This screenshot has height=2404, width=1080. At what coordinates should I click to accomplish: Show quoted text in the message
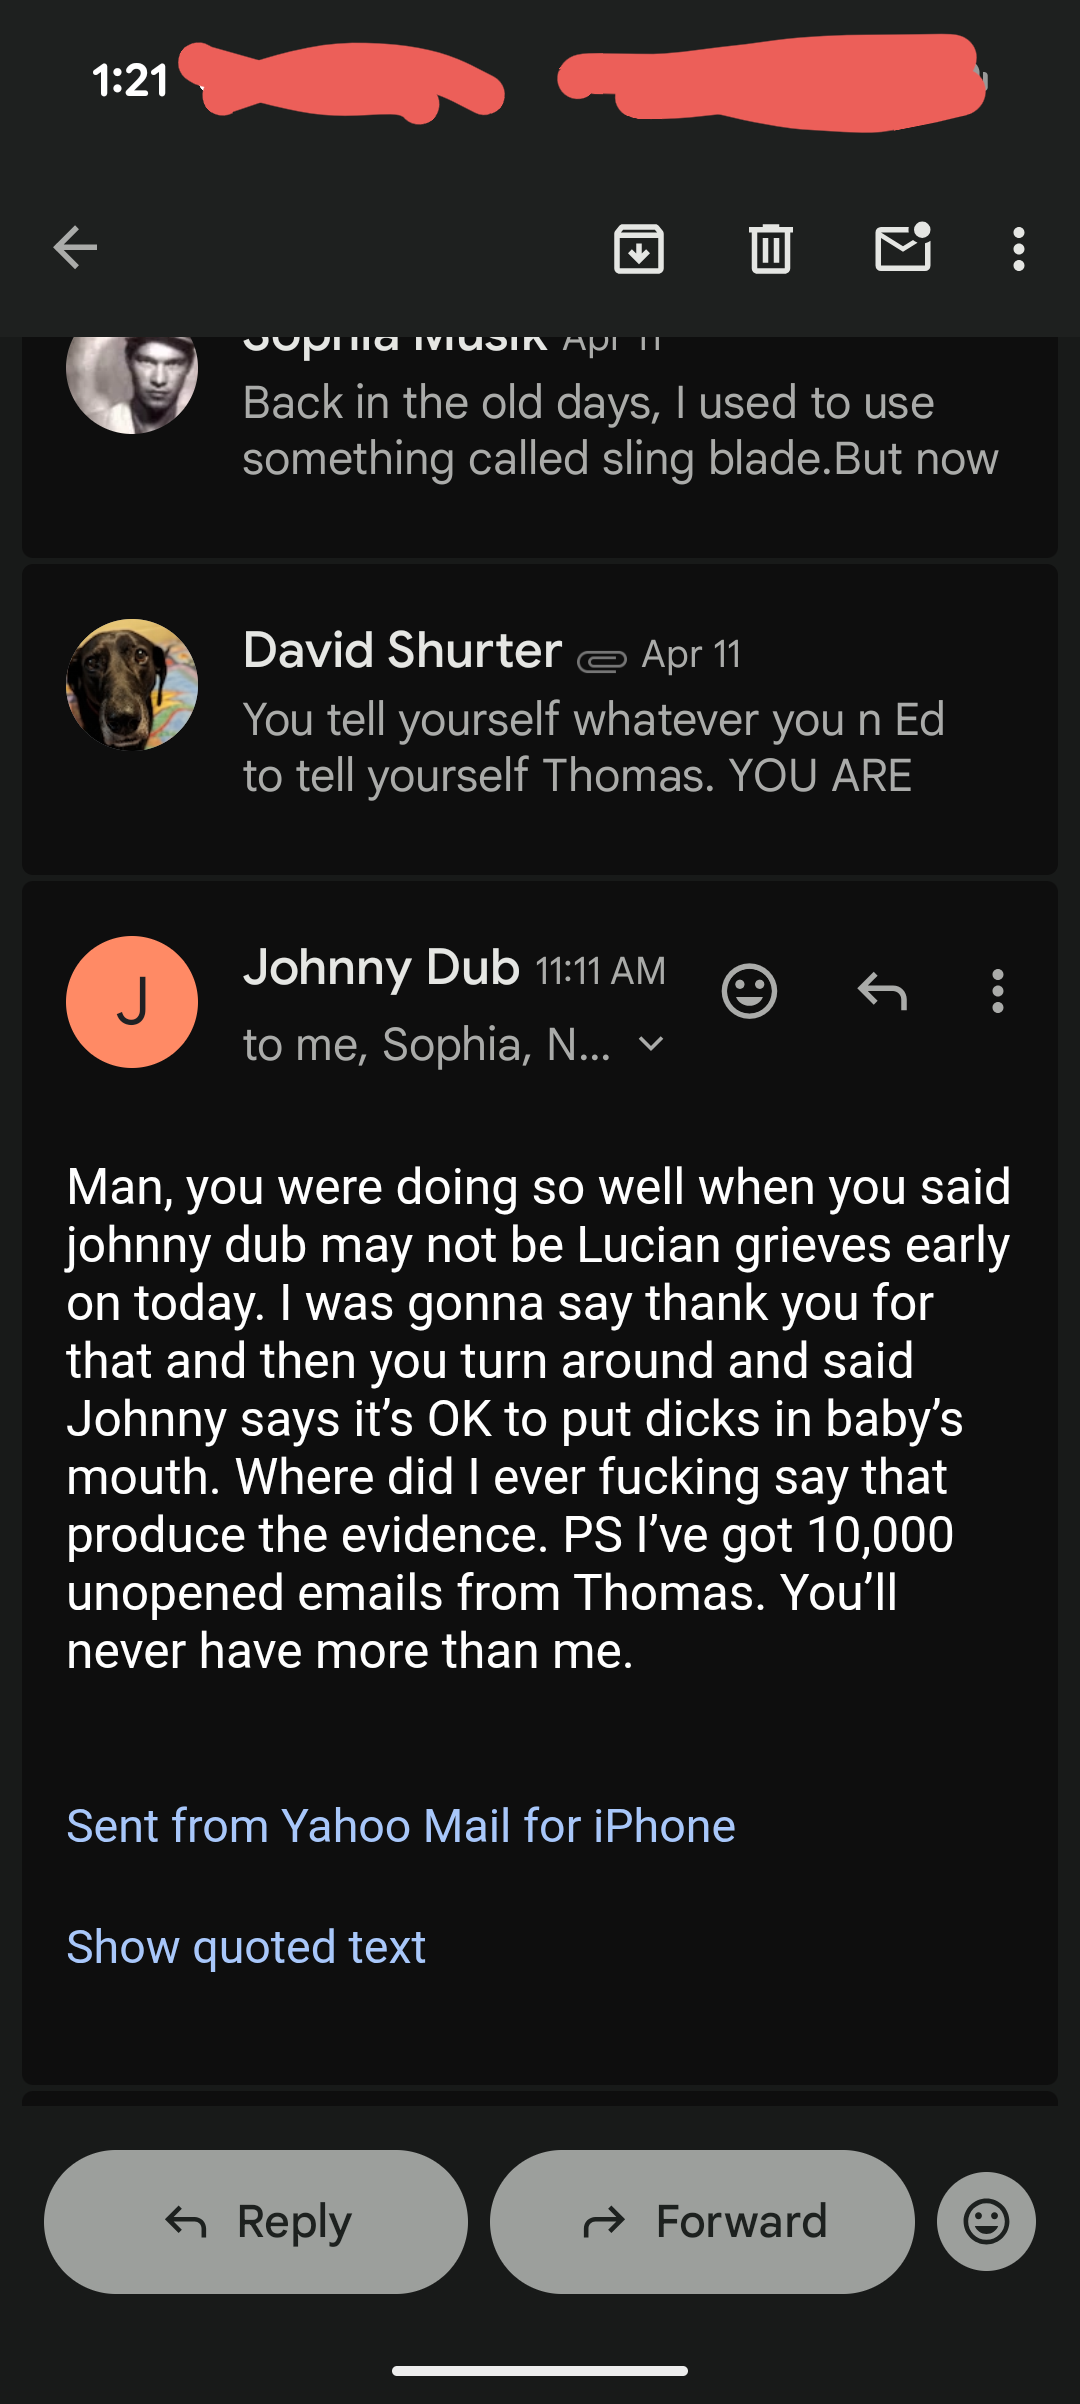(246, 1946)
